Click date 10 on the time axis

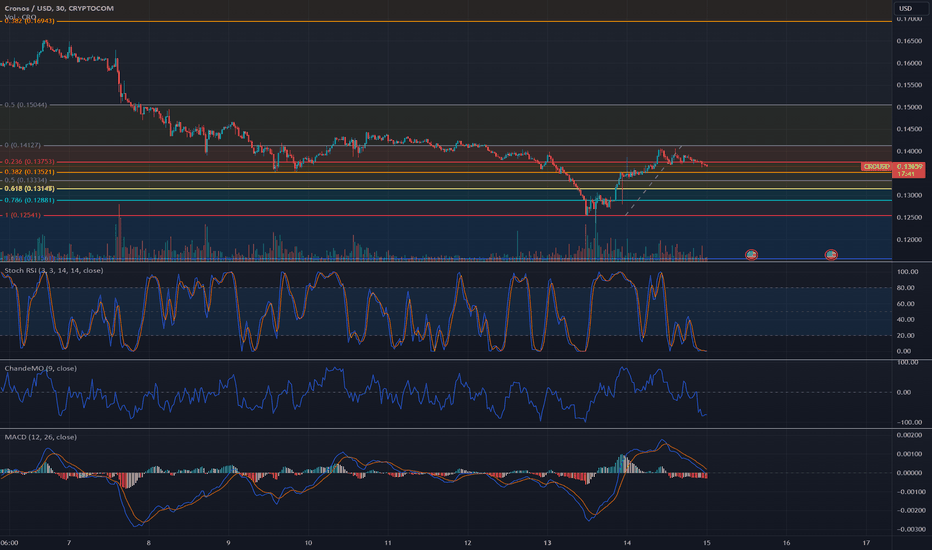pyautogui.click(x=308, y=543)
